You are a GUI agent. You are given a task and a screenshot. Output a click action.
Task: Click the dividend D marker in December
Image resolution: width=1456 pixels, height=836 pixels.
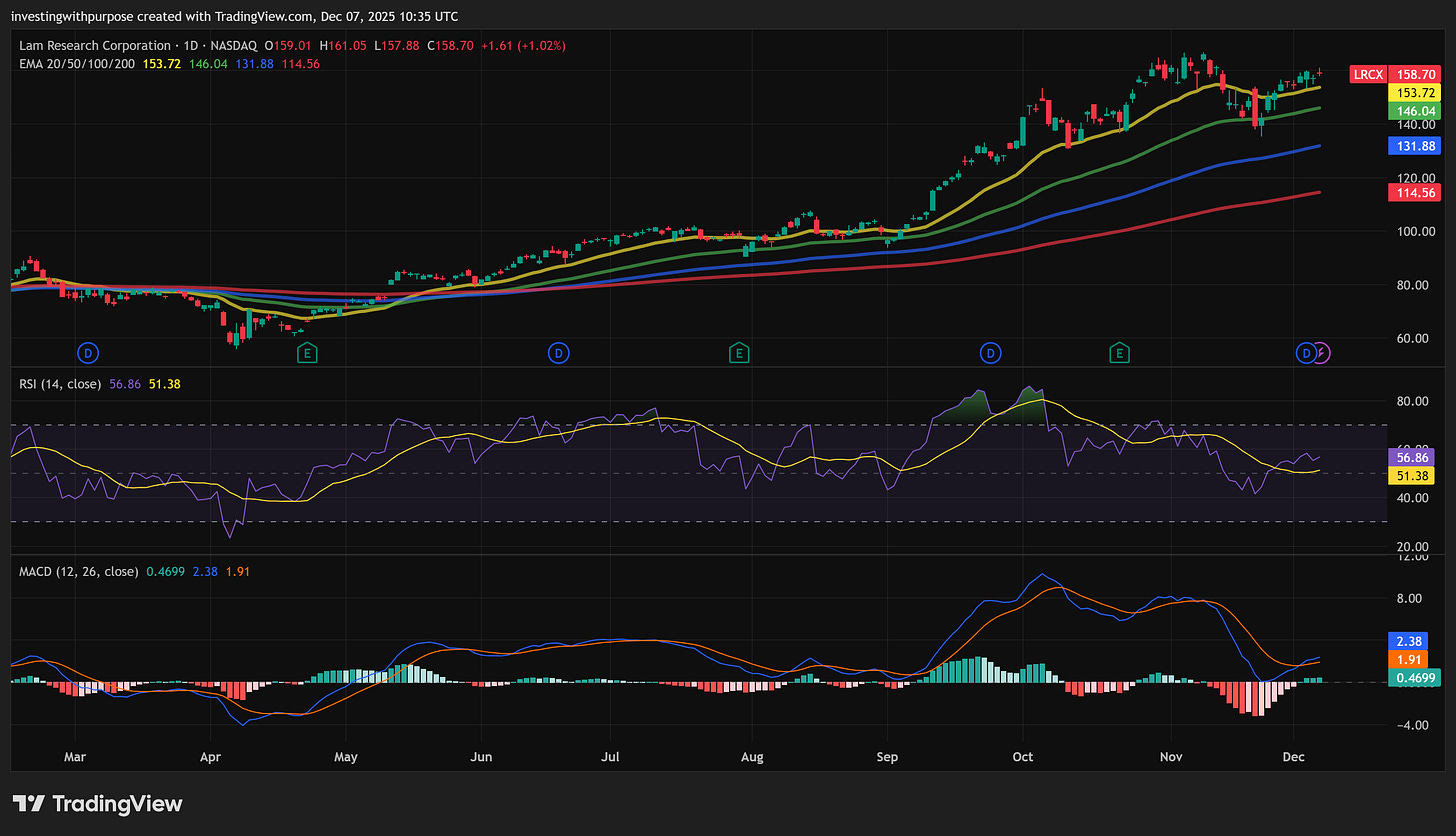tap(1306, 352)
